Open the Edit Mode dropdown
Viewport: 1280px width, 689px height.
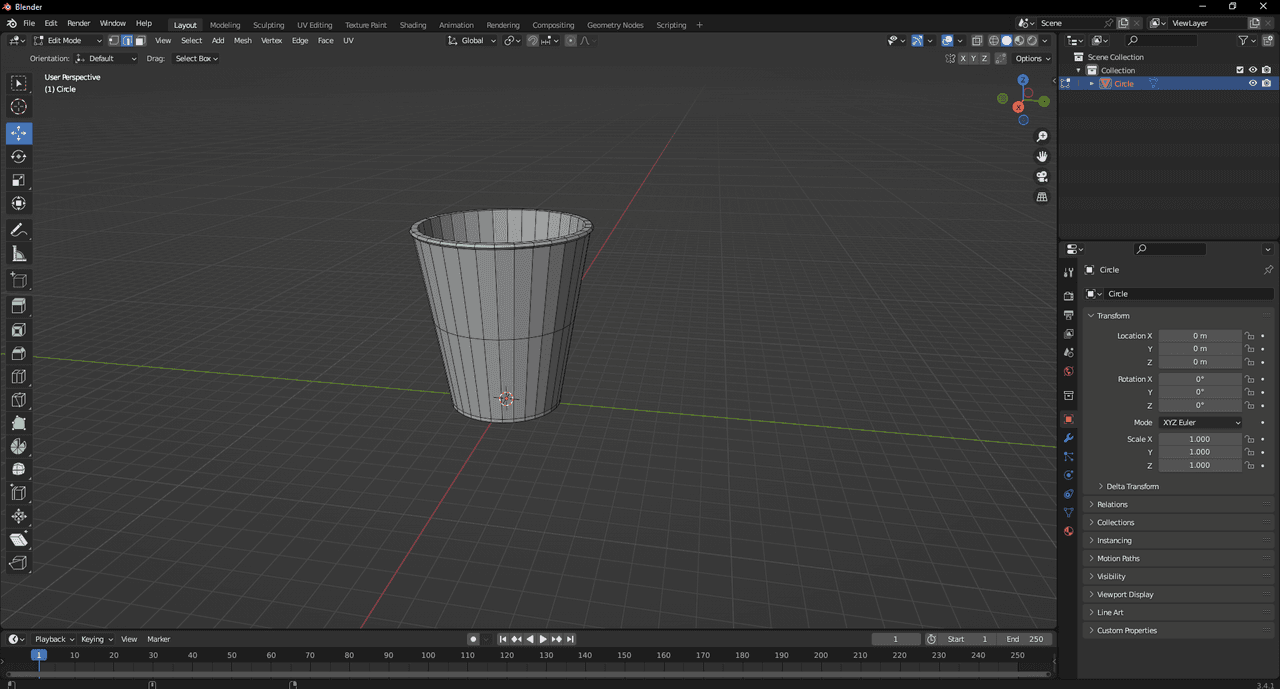click(68, 41)
